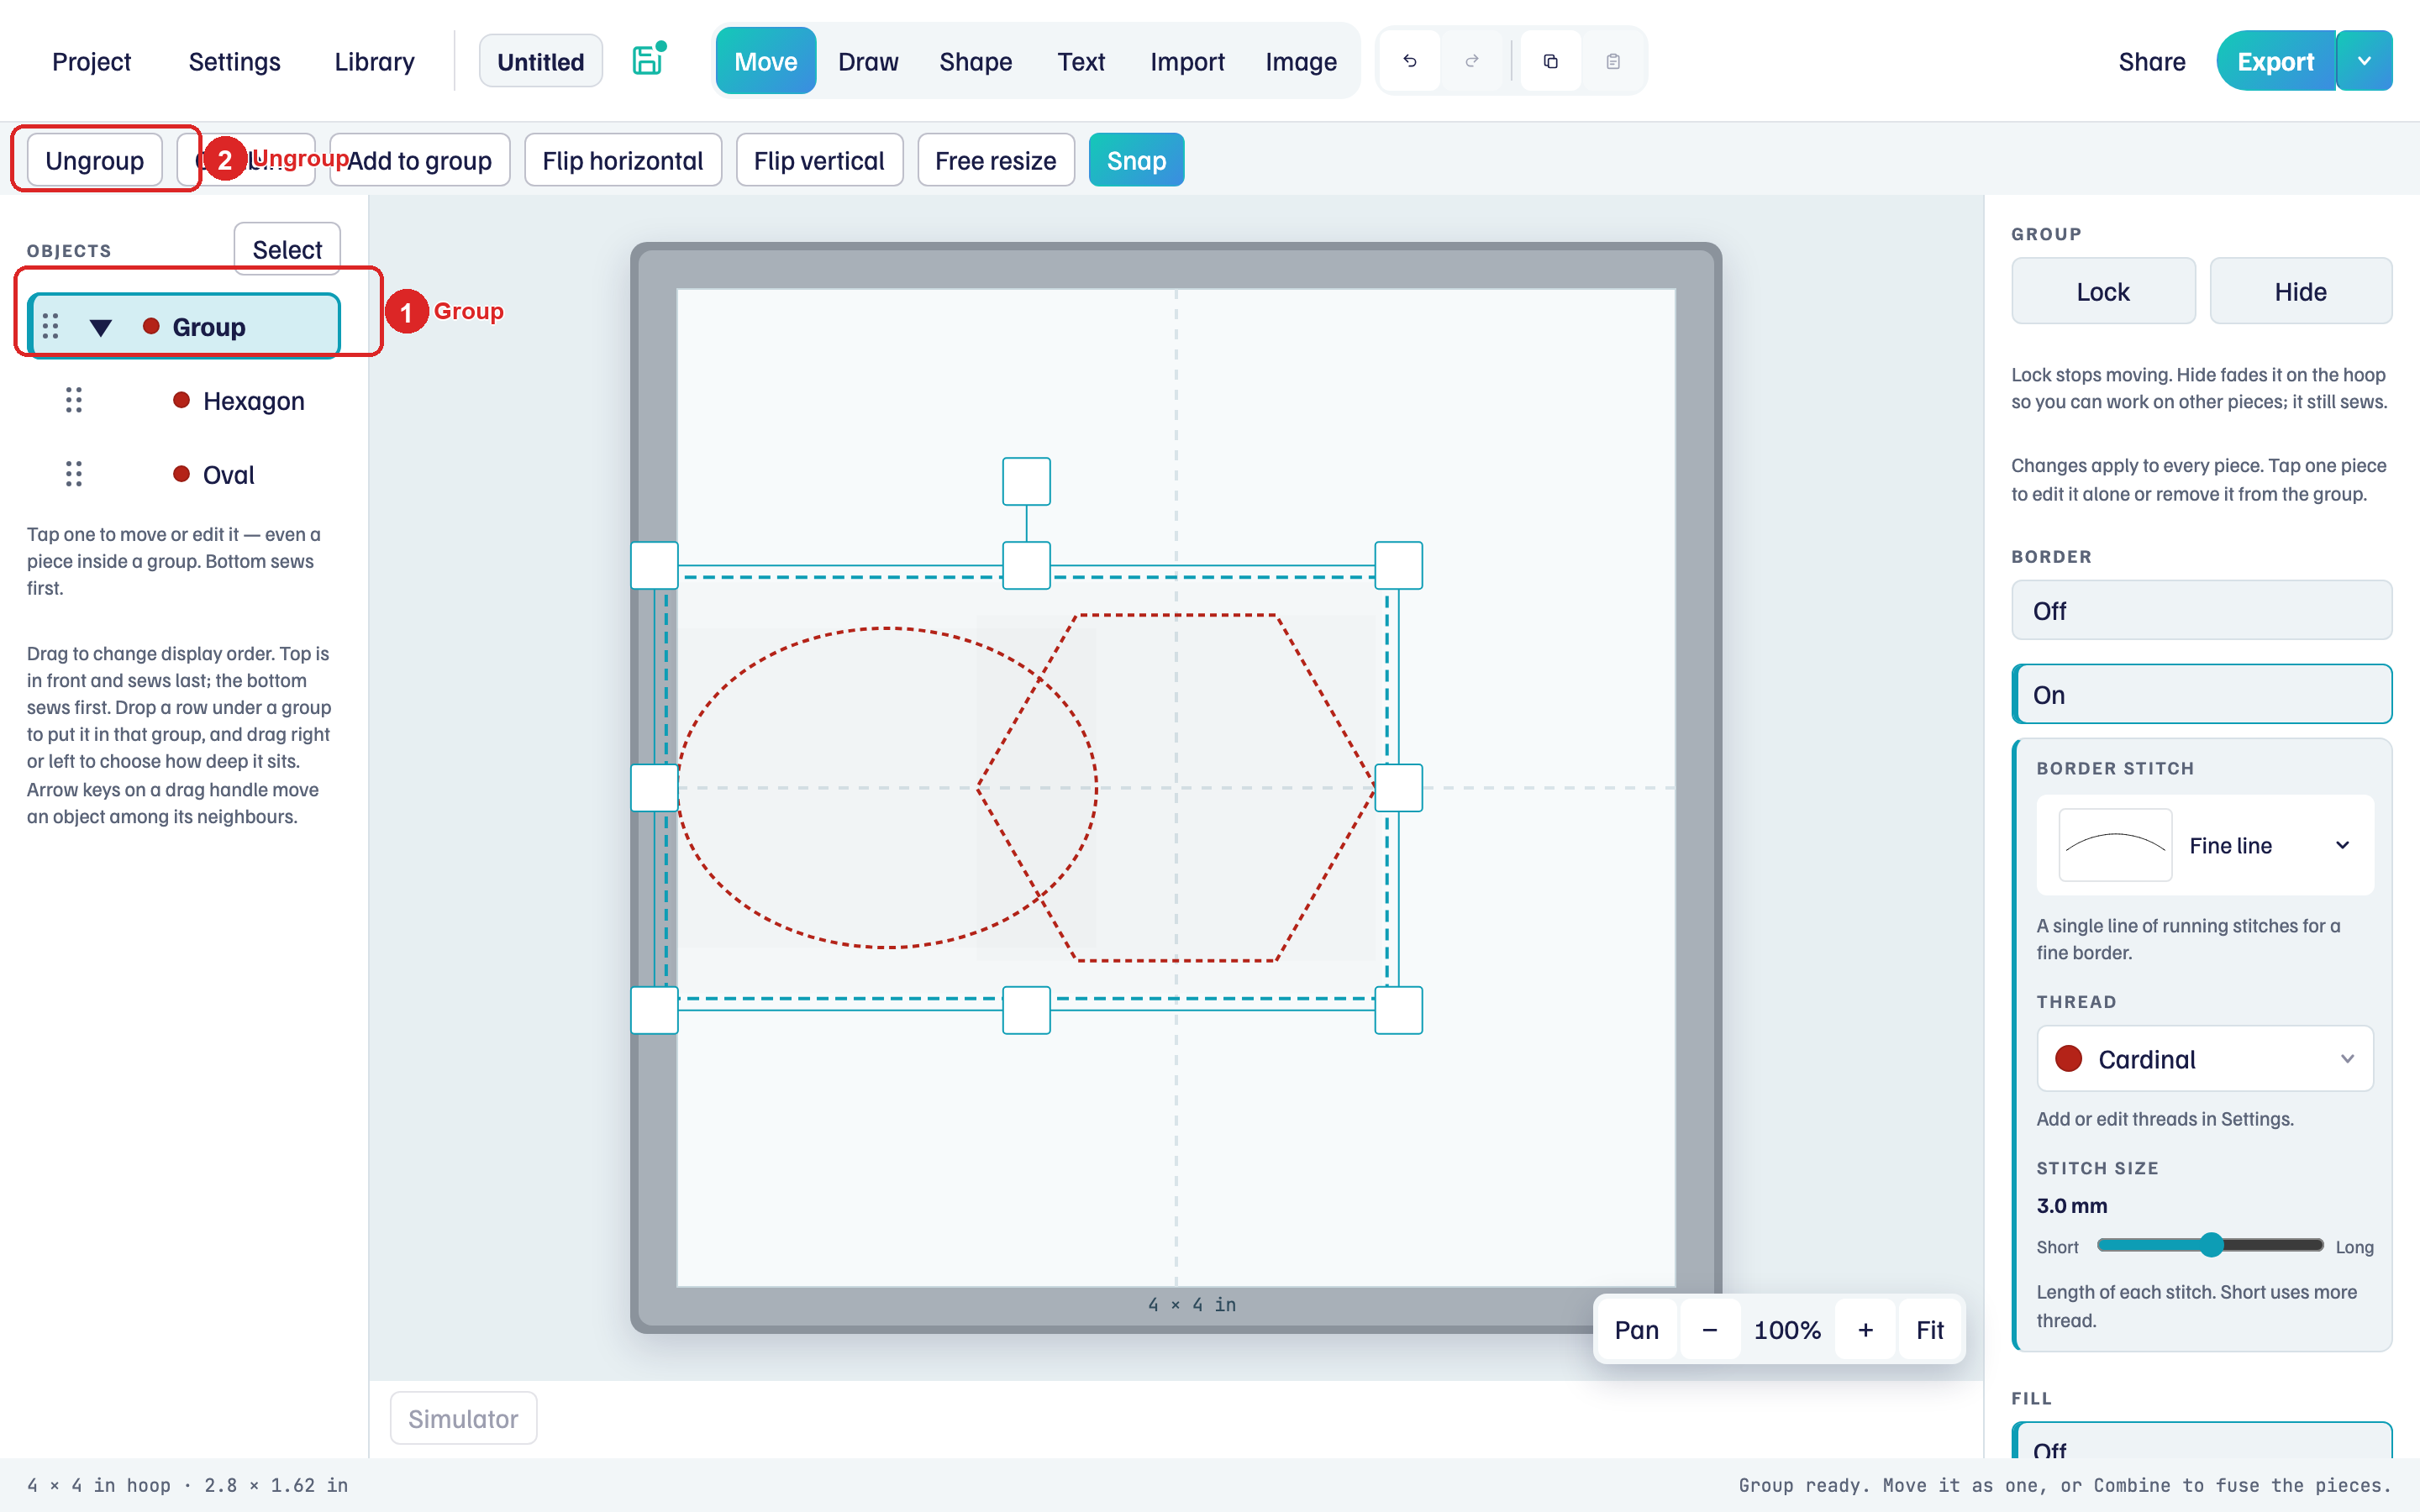Undo the last action

[x=1409, y=61]
